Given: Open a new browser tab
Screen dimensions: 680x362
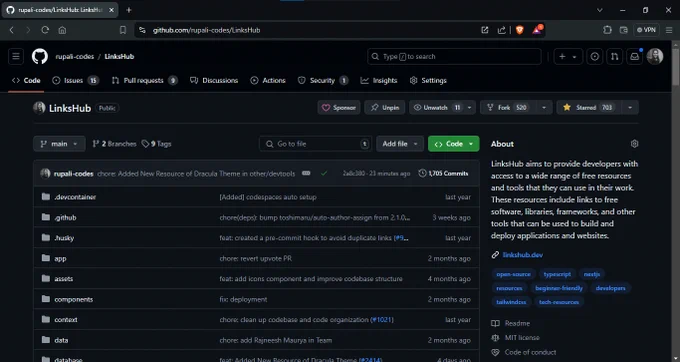Looking at the screenshot, I should point(128,10).
